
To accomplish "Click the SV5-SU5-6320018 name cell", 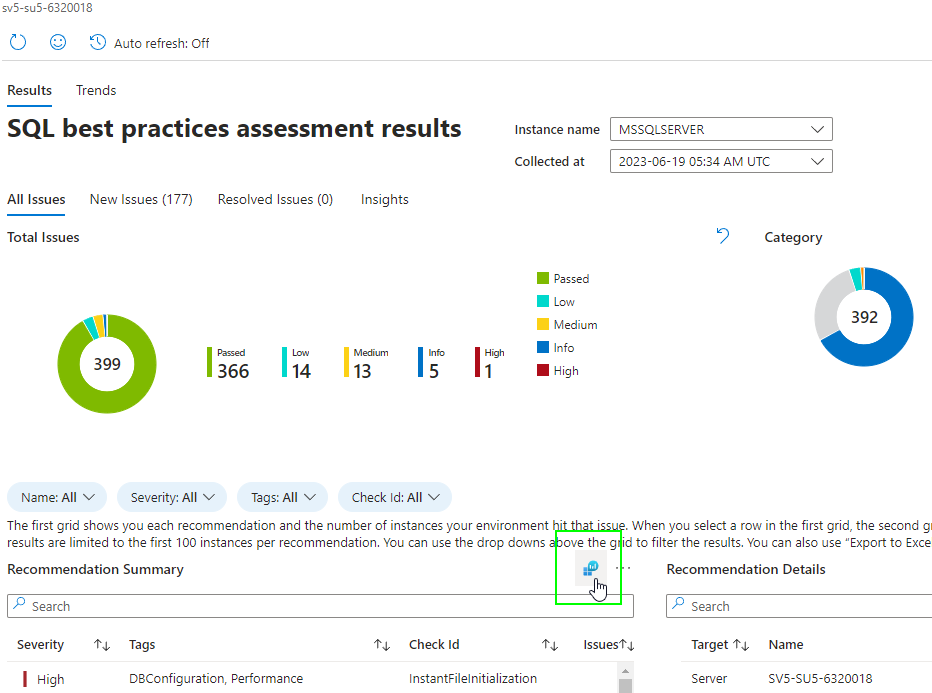I will 820,679.
